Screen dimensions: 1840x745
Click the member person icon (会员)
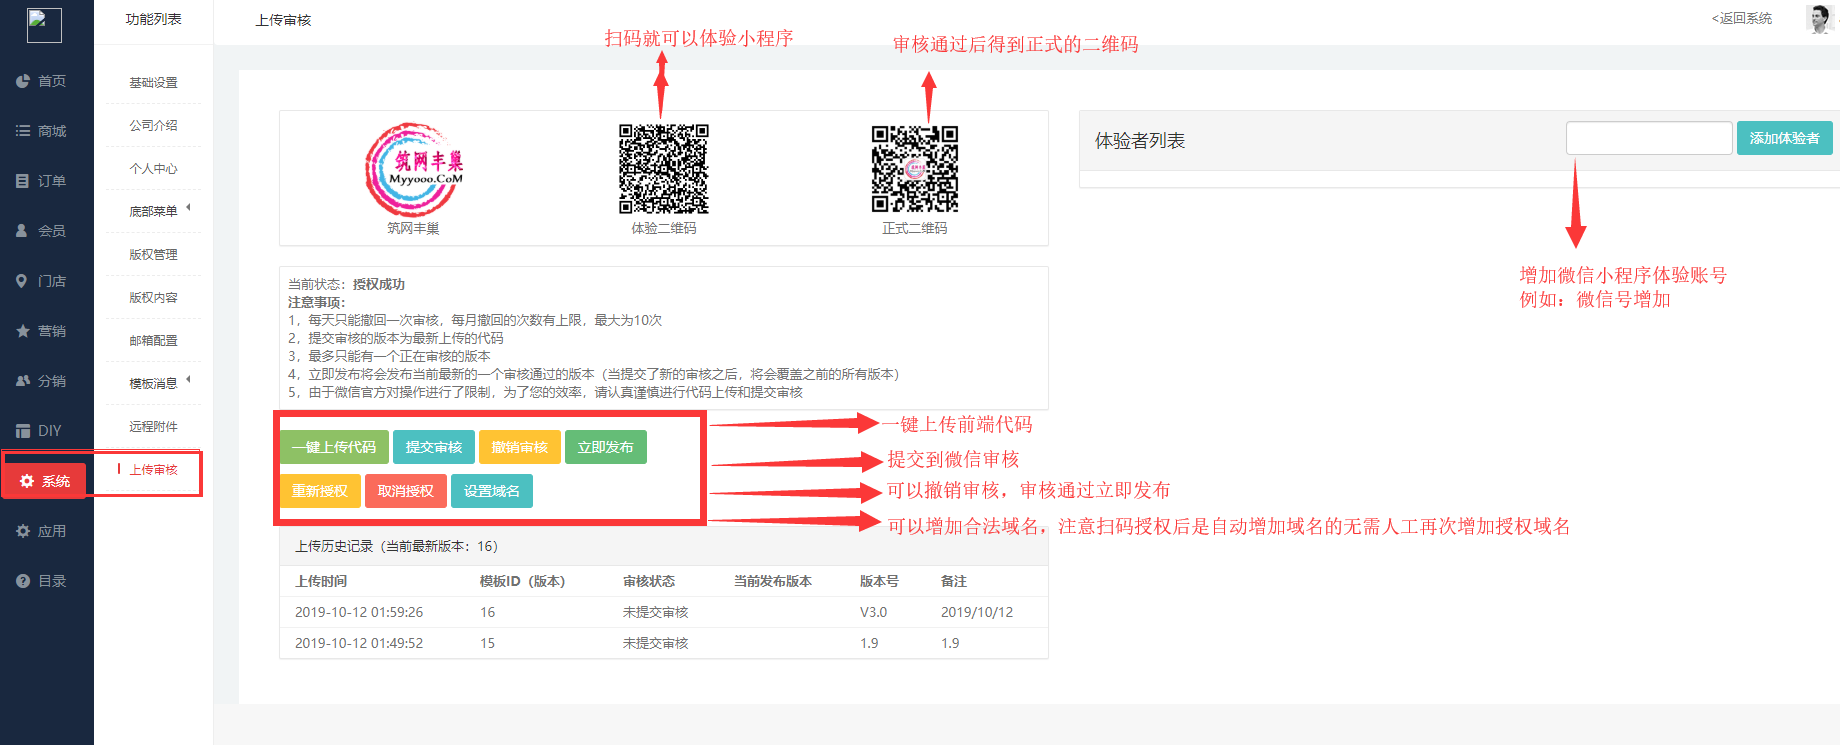23,231
